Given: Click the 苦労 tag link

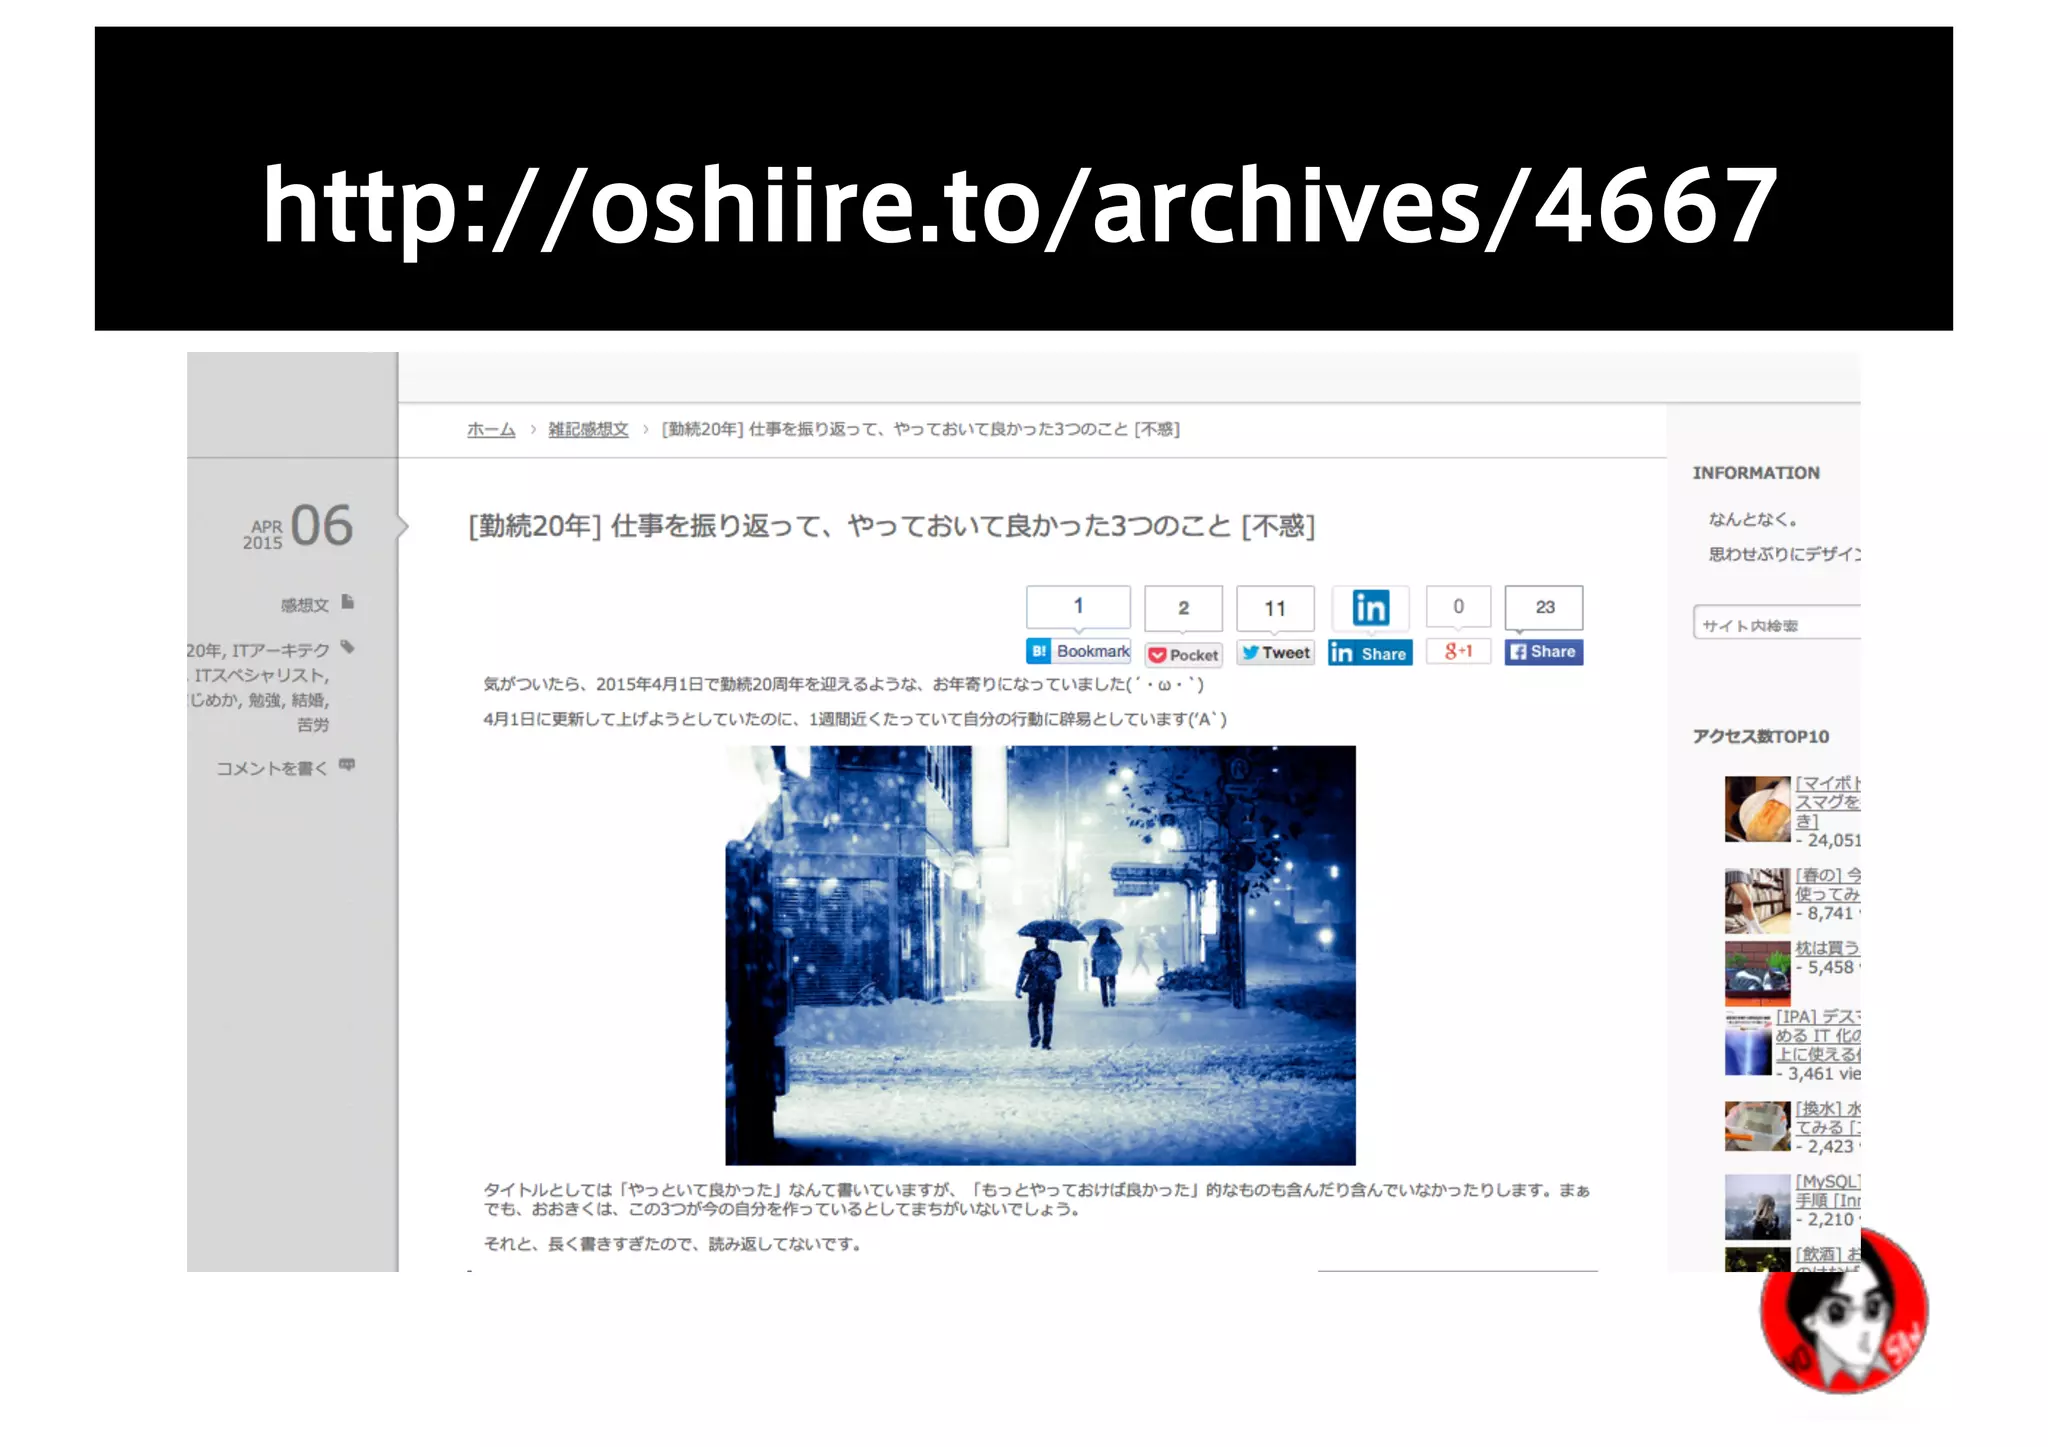Looking at the screenshot, I should pyautogui.click(x=313, y=724).
